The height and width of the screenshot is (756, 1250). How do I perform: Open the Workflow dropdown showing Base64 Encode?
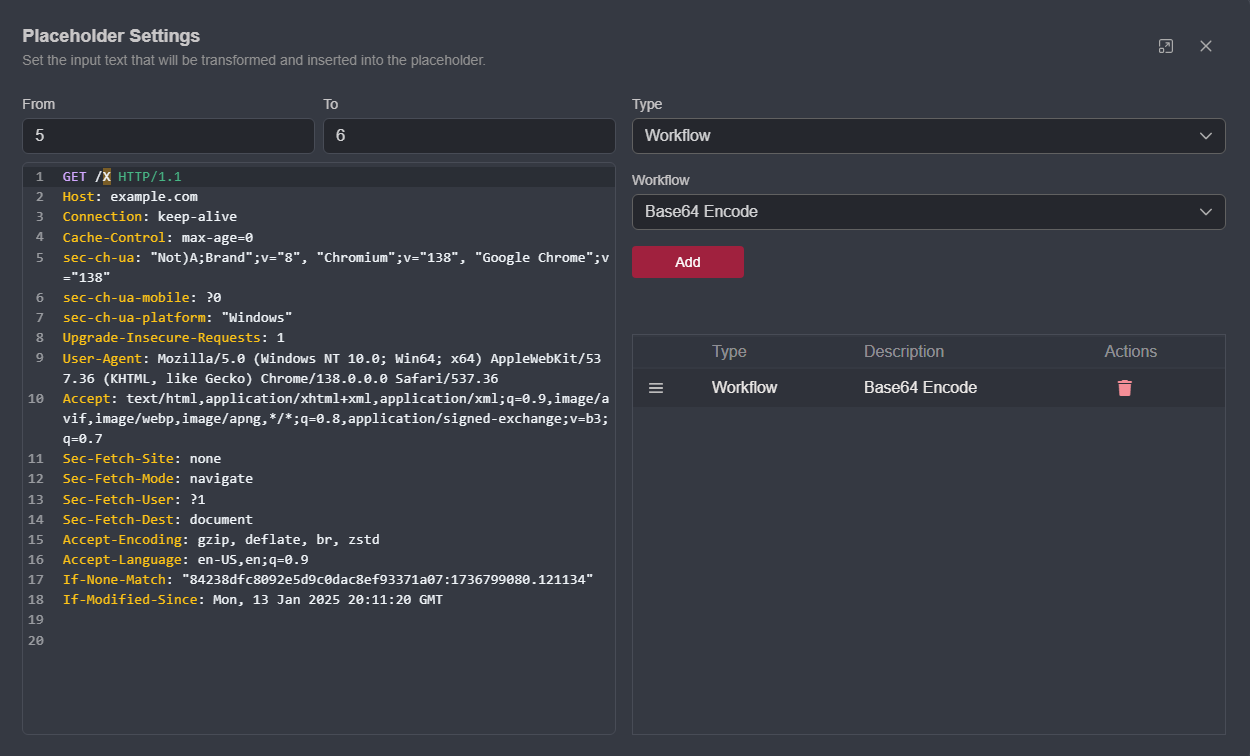[928, 212]
